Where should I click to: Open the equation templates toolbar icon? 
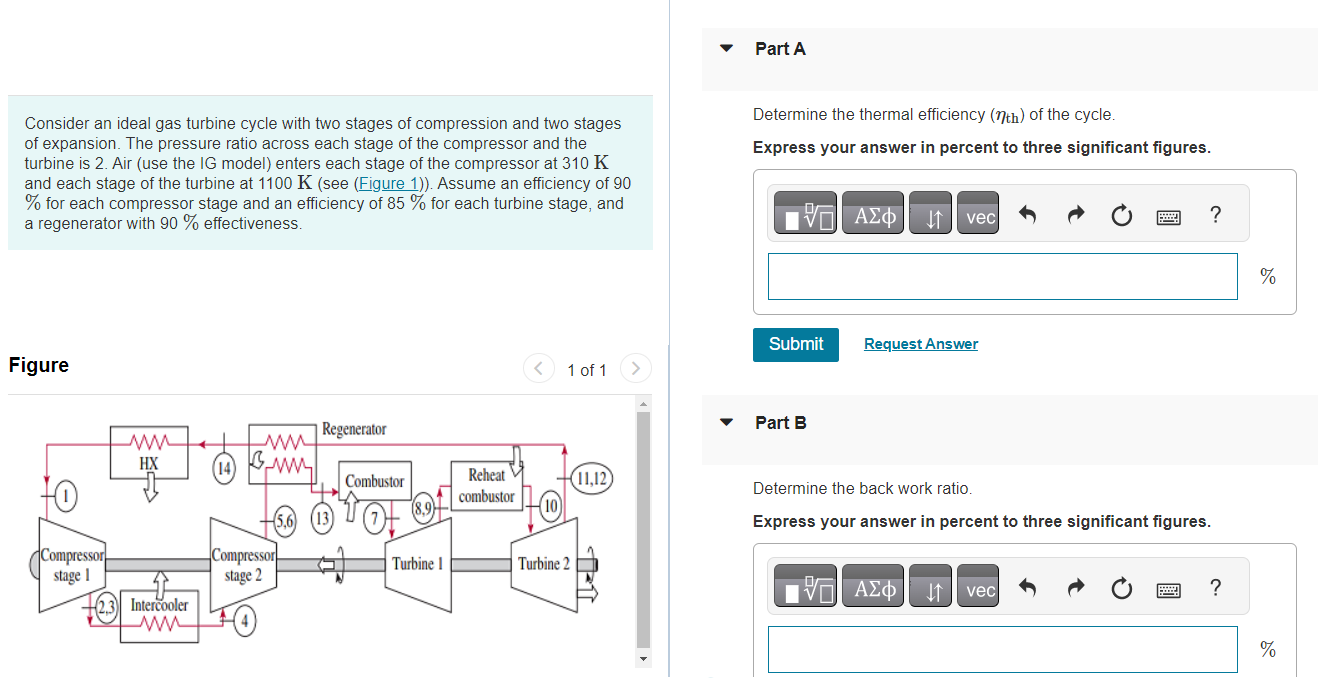[x=804, y=212]
